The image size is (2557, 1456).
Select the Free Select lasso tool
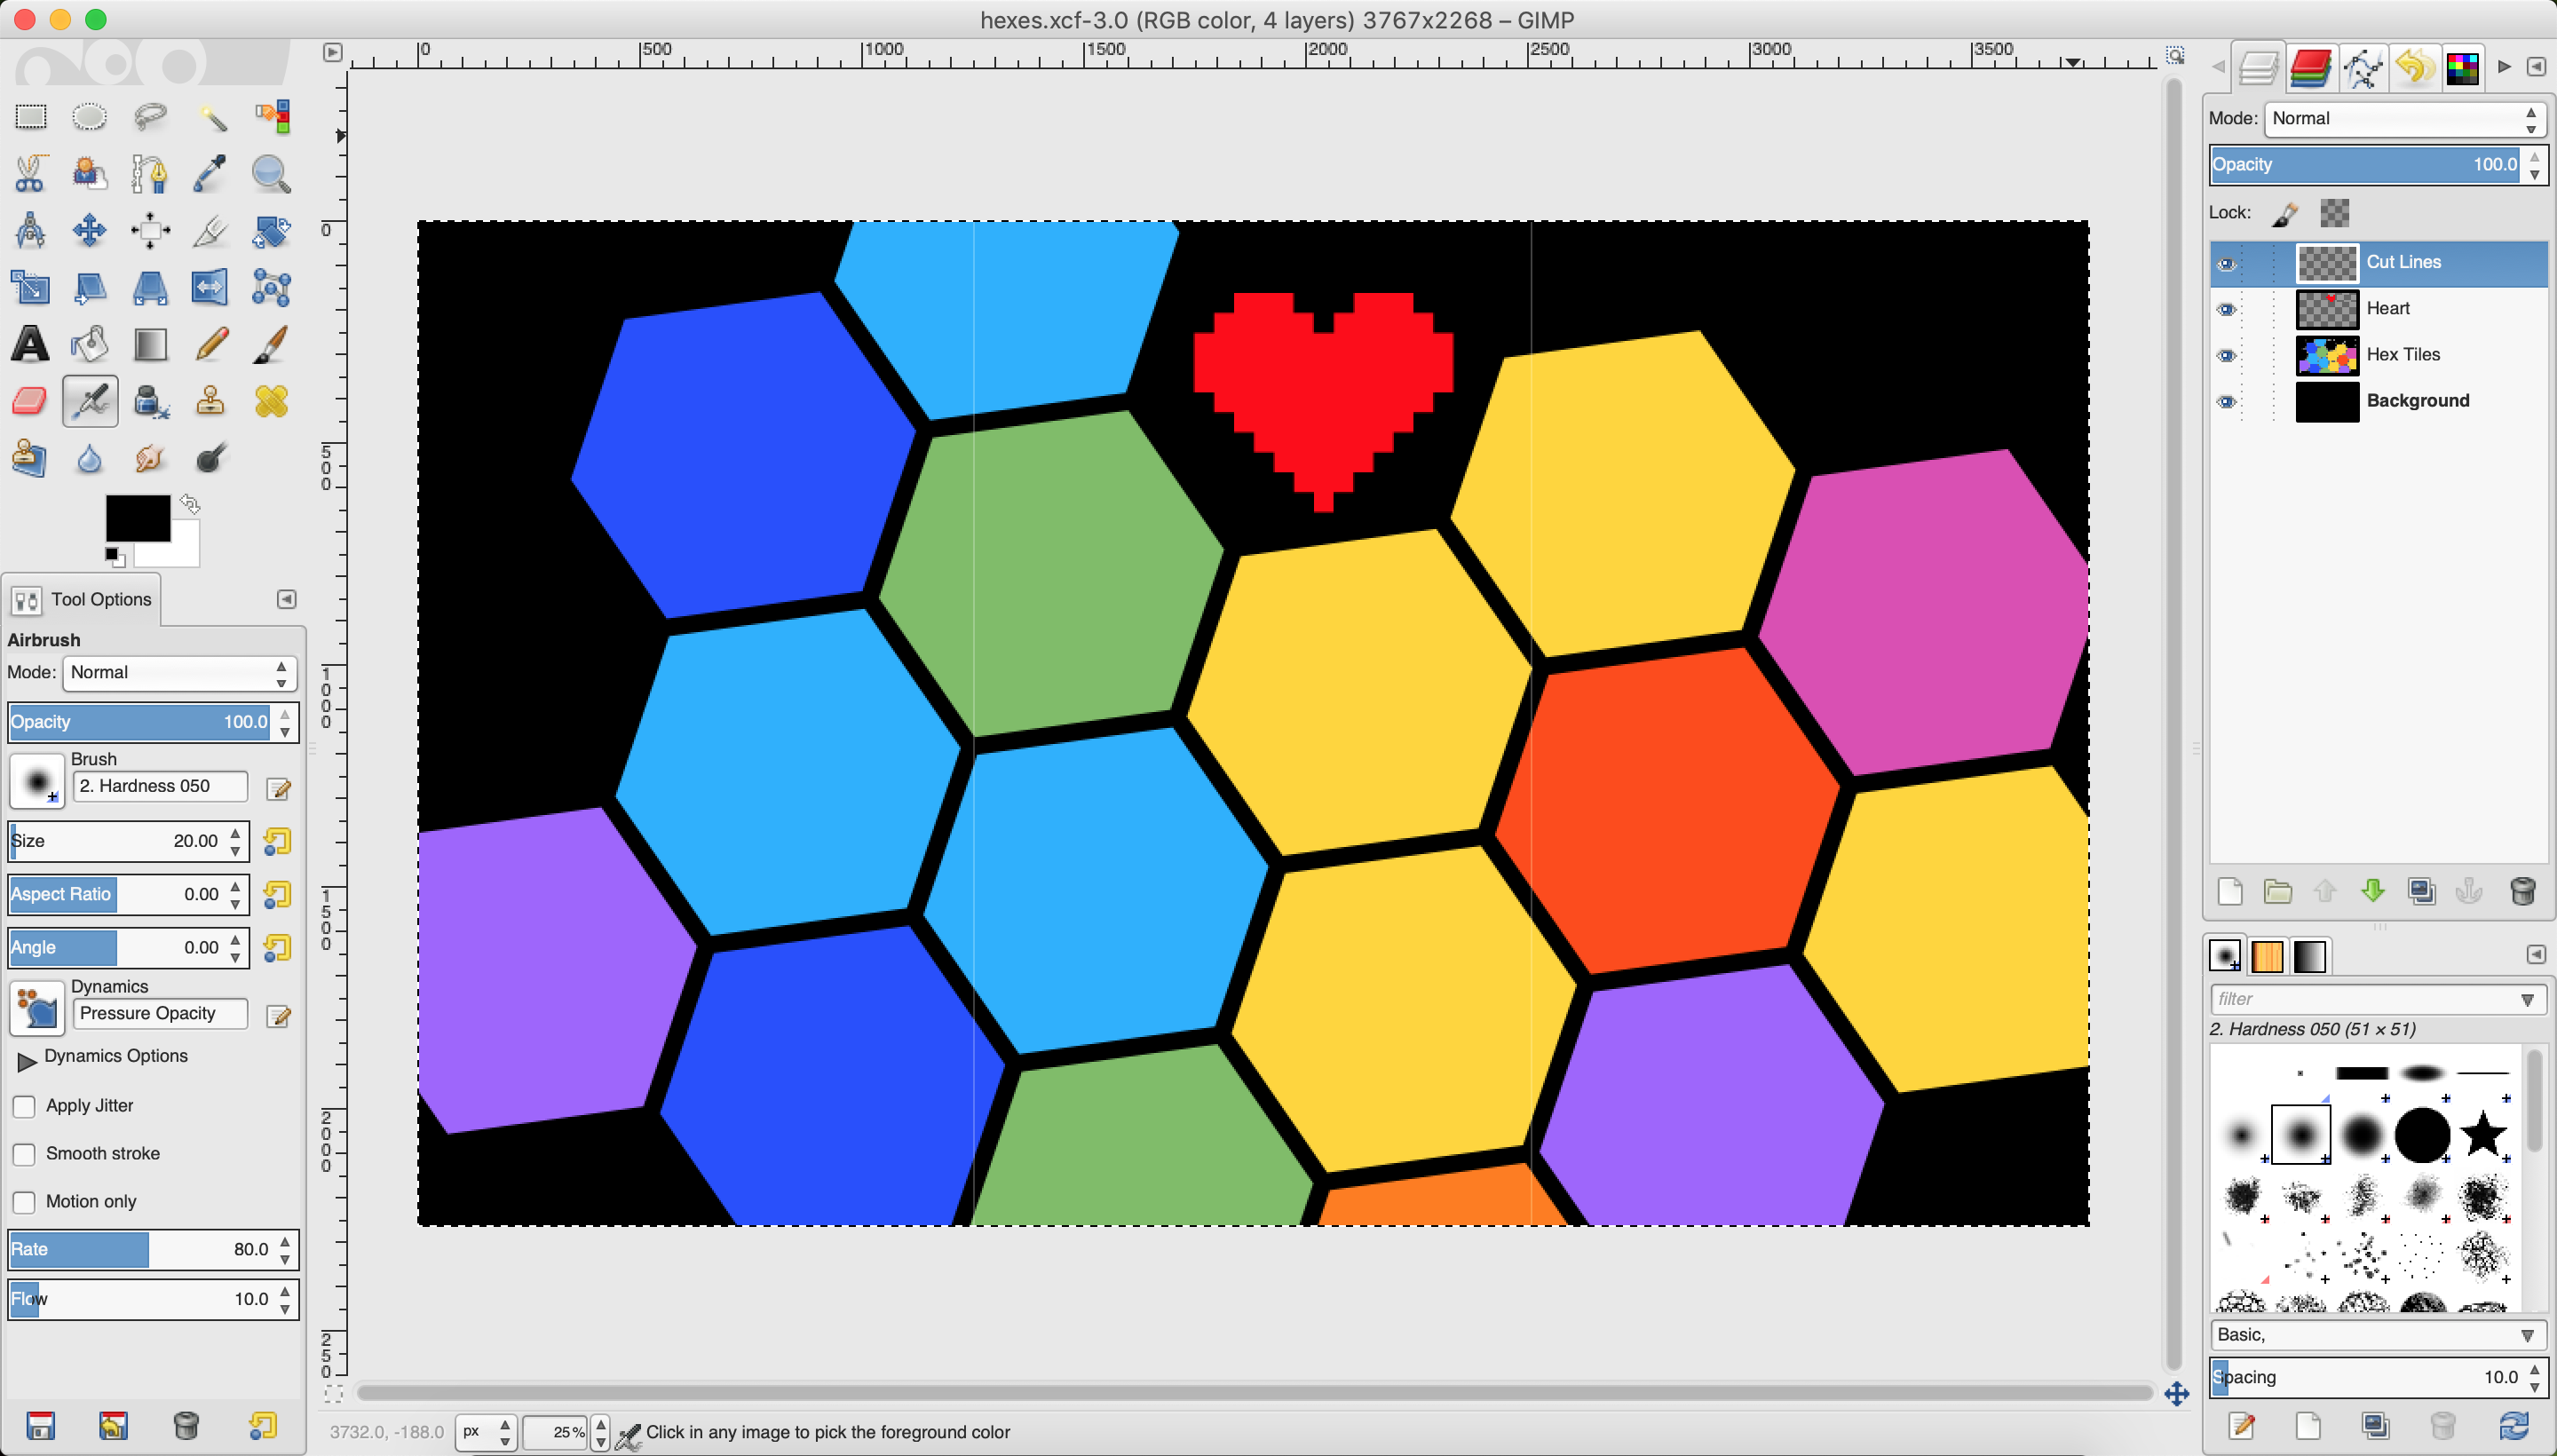150,117
